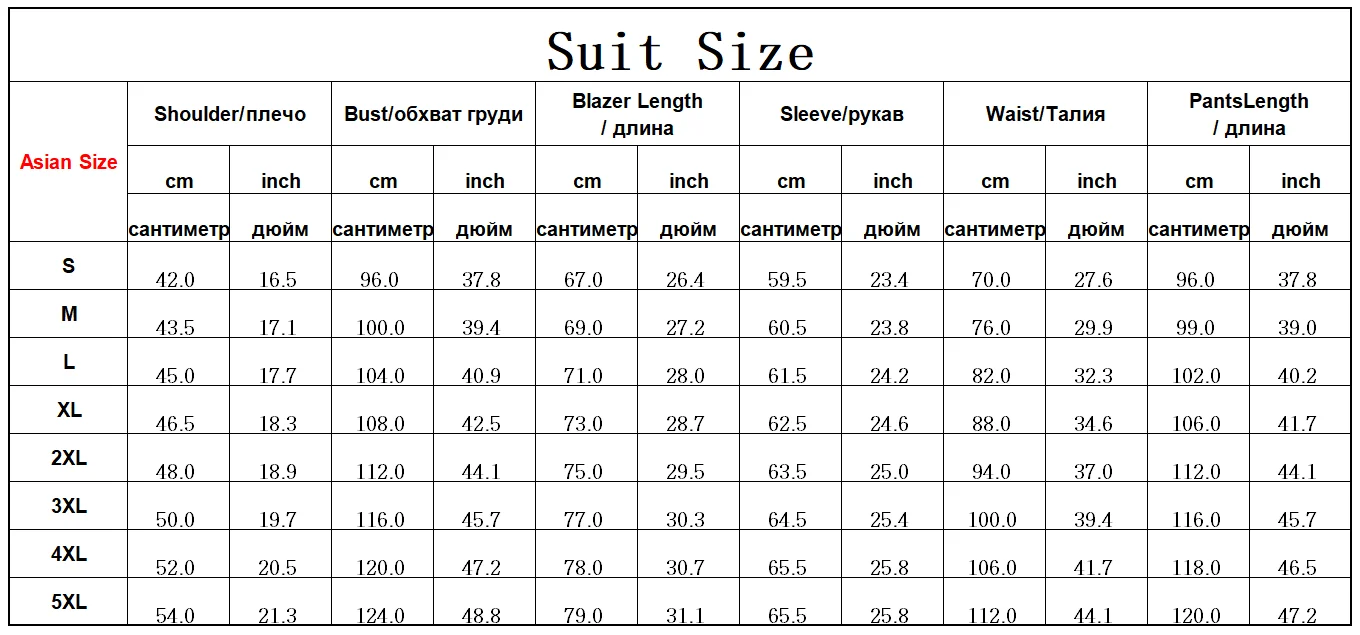
Task: Select the XL row label
Action: pyautogui.click(x=68, y=410)
